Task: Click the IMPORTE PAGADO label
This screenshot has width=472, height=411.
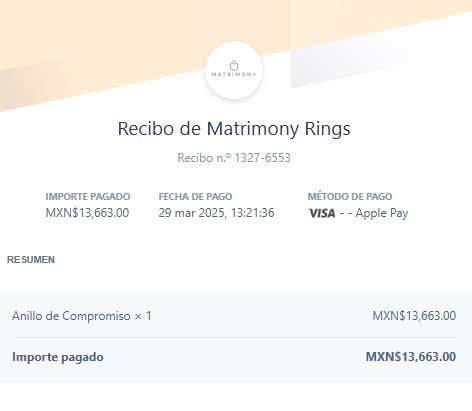Action: [x=88, y=197]
